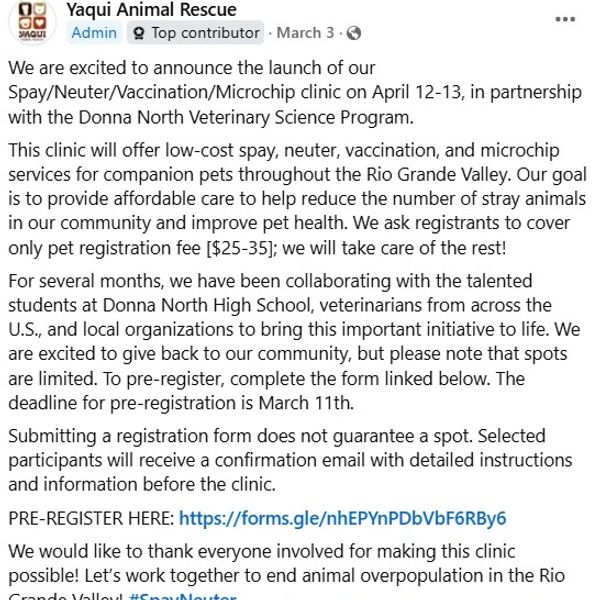Screen dimensions: 600x600
Task: Open the forms.gle pre-registration link
Action: (x=342, y=518)
